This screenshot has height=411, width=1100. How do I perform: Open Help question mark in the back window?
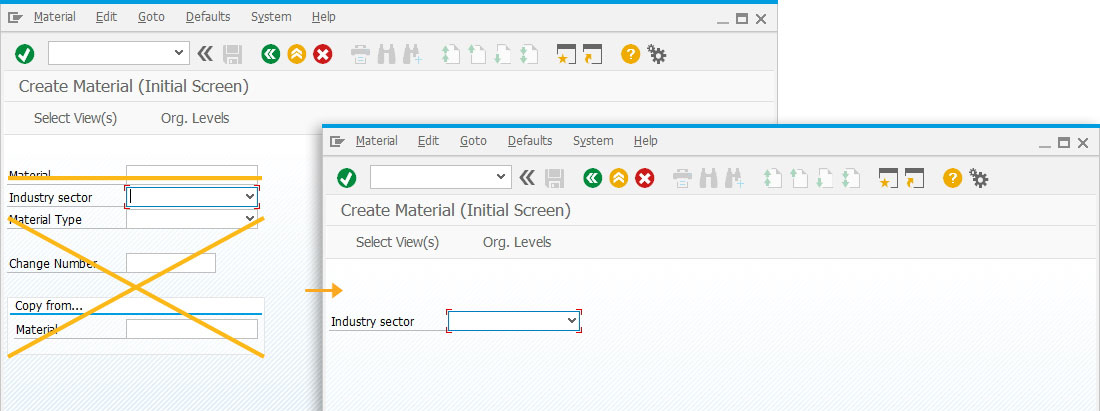[x=631, y=54]
